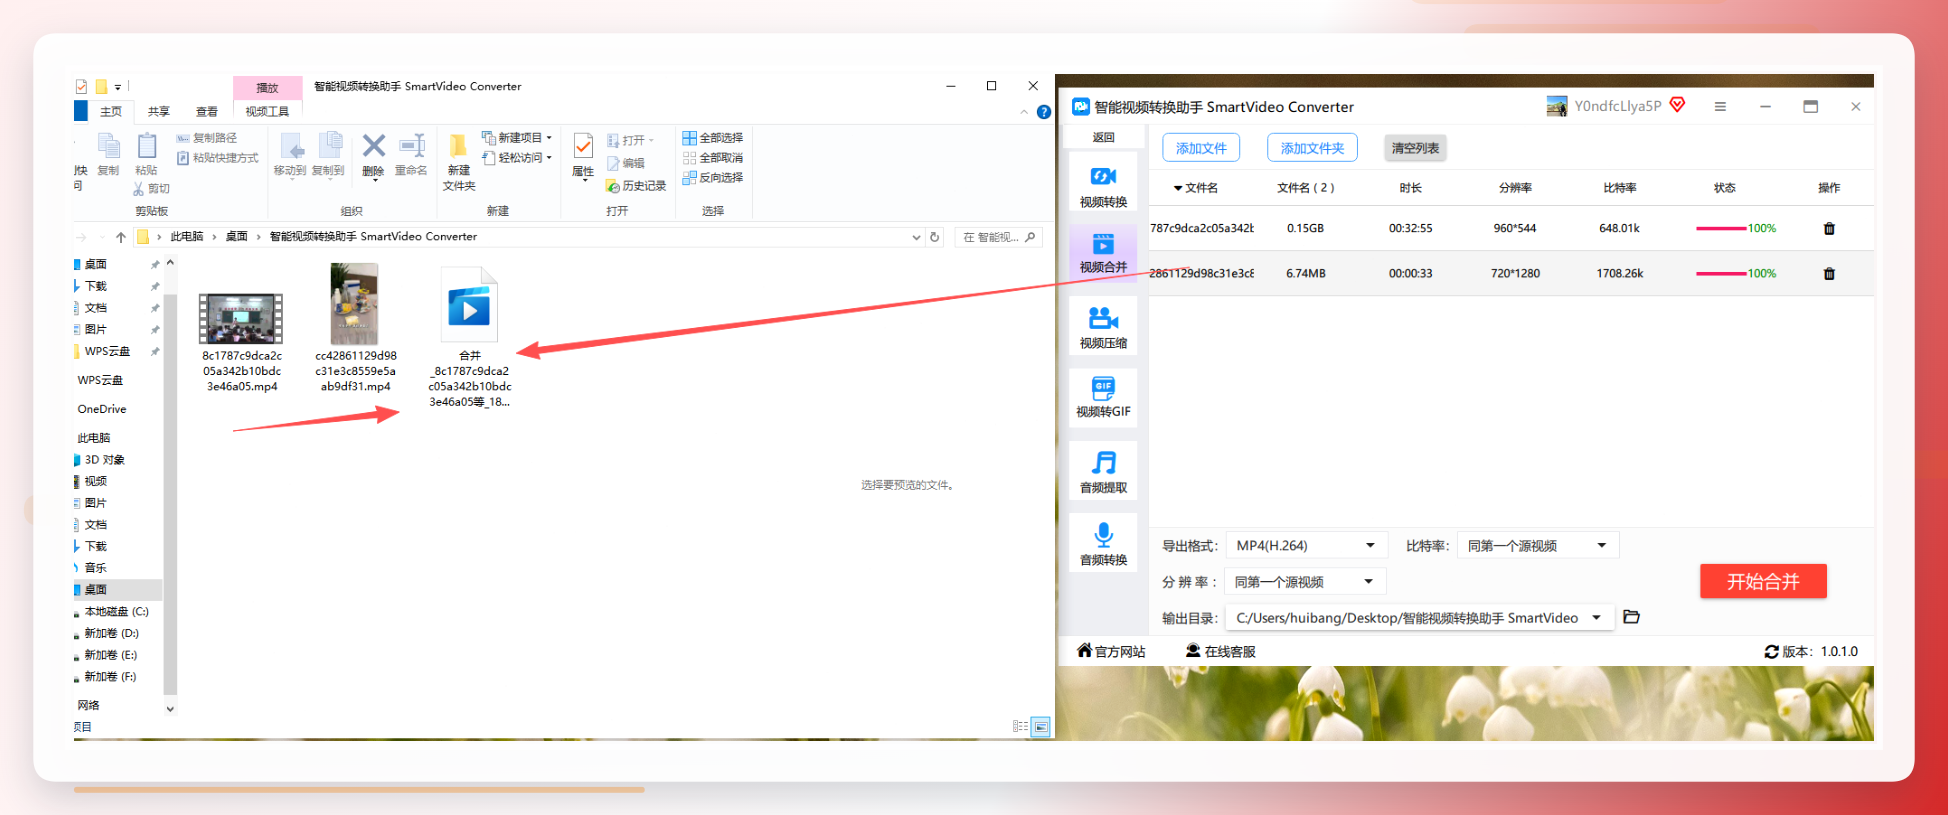Open 历史记录 in the Explorer ribbon
This screenshot has width=1948, height=815.
coord(636,186)
